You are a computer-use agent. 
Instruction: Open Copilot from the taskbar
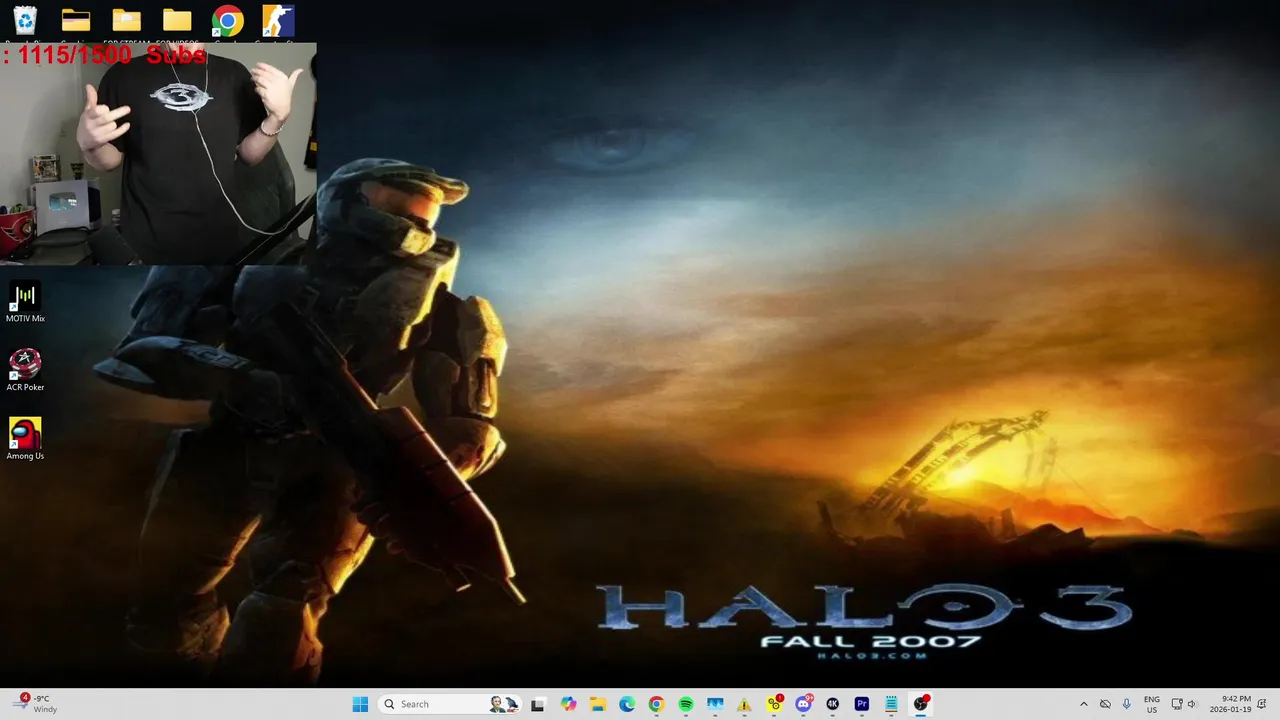click(x=569, y=704)
